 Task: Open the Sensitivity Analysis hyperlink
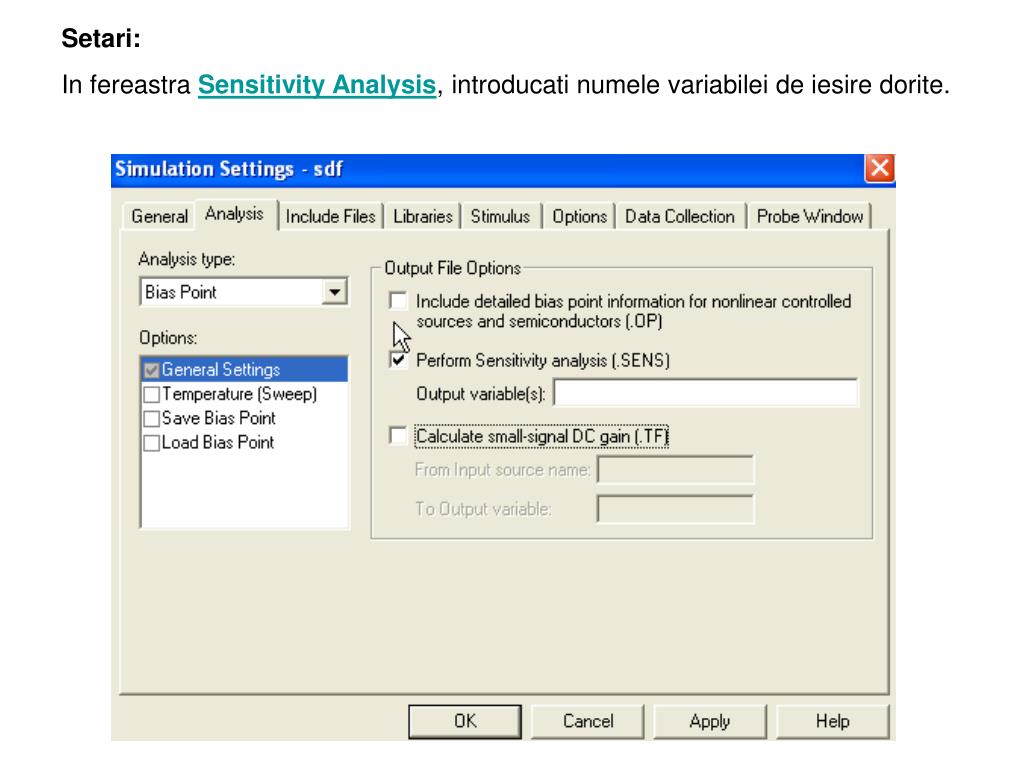(317, 85)
